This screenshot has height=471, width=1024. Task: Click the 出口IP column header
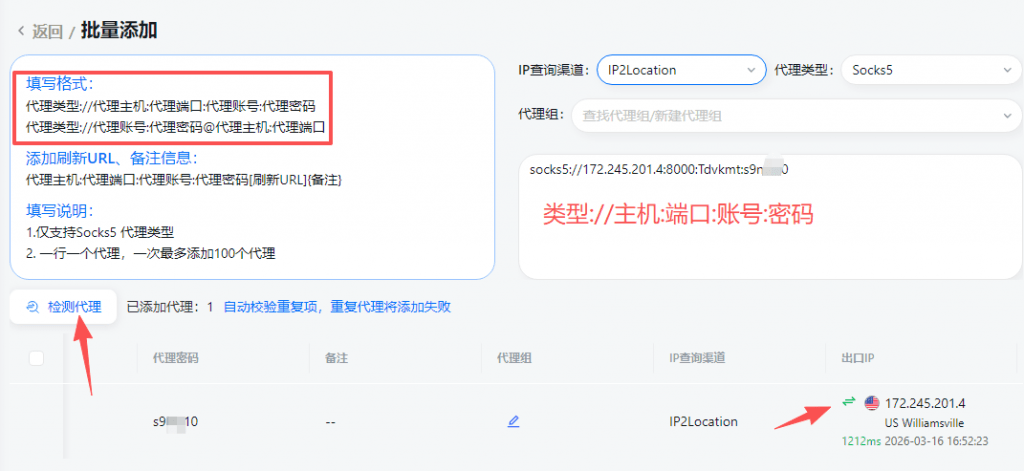[x=851, y=358]
